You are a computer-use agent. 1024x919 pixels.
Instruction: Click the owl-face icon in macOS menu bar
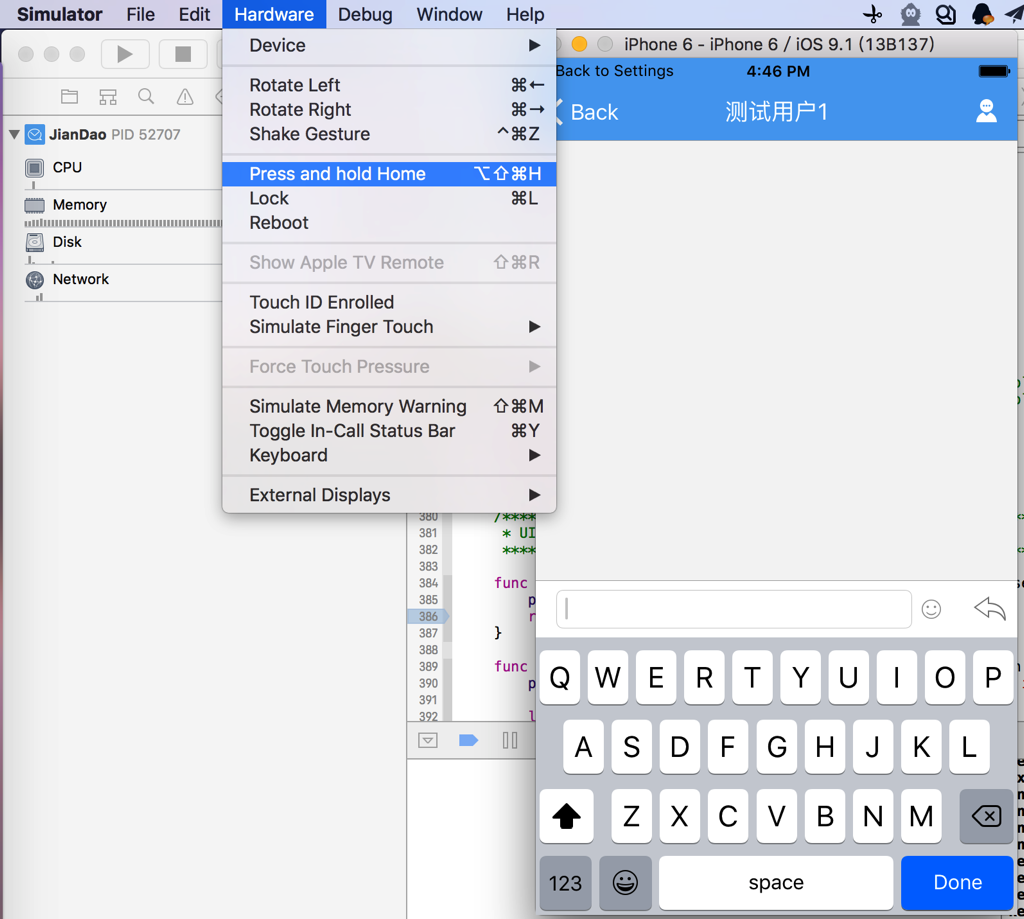coord(910,14)
